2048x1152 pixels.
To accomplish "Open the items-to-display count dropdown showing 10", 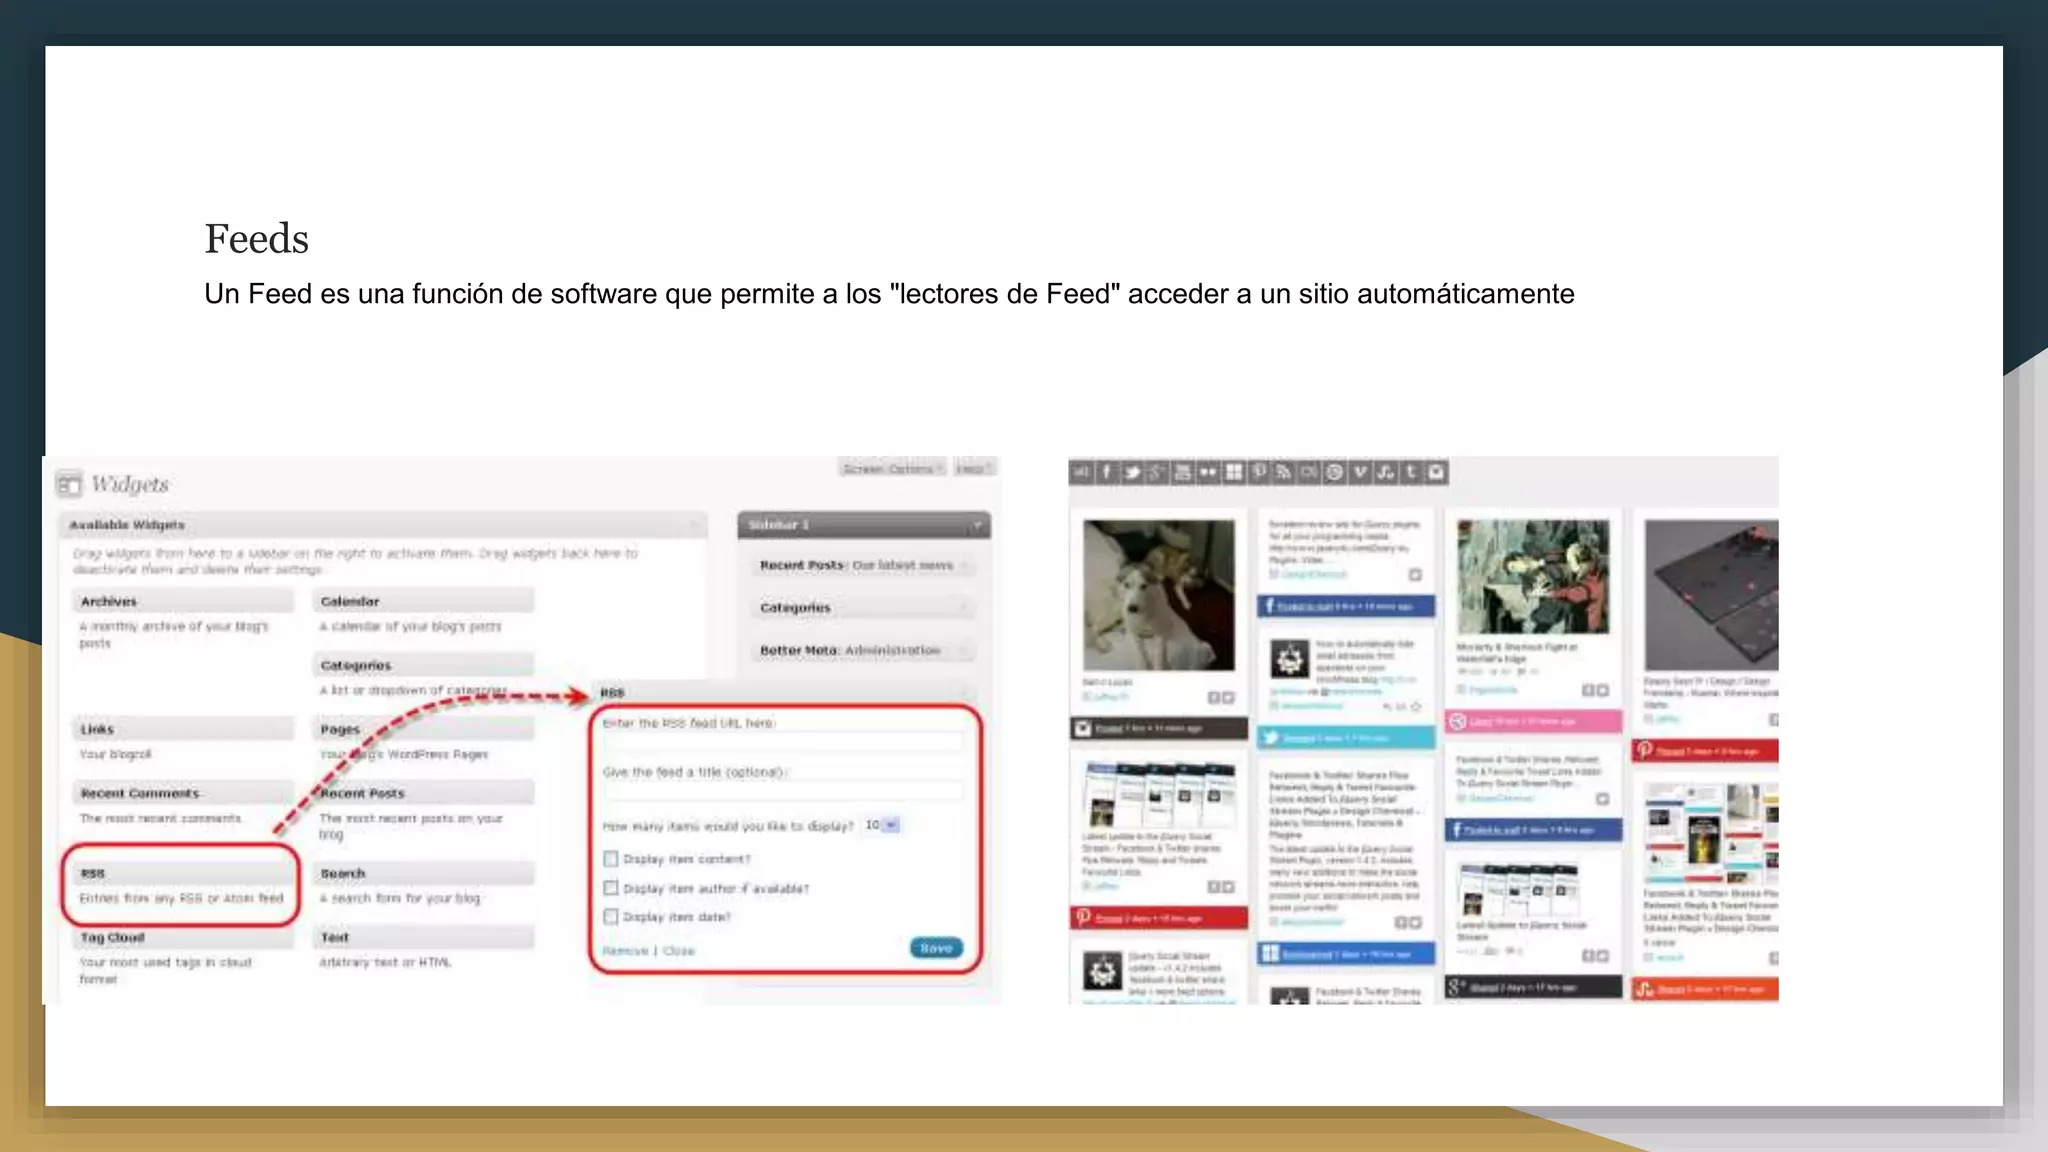I will [882, 825].
